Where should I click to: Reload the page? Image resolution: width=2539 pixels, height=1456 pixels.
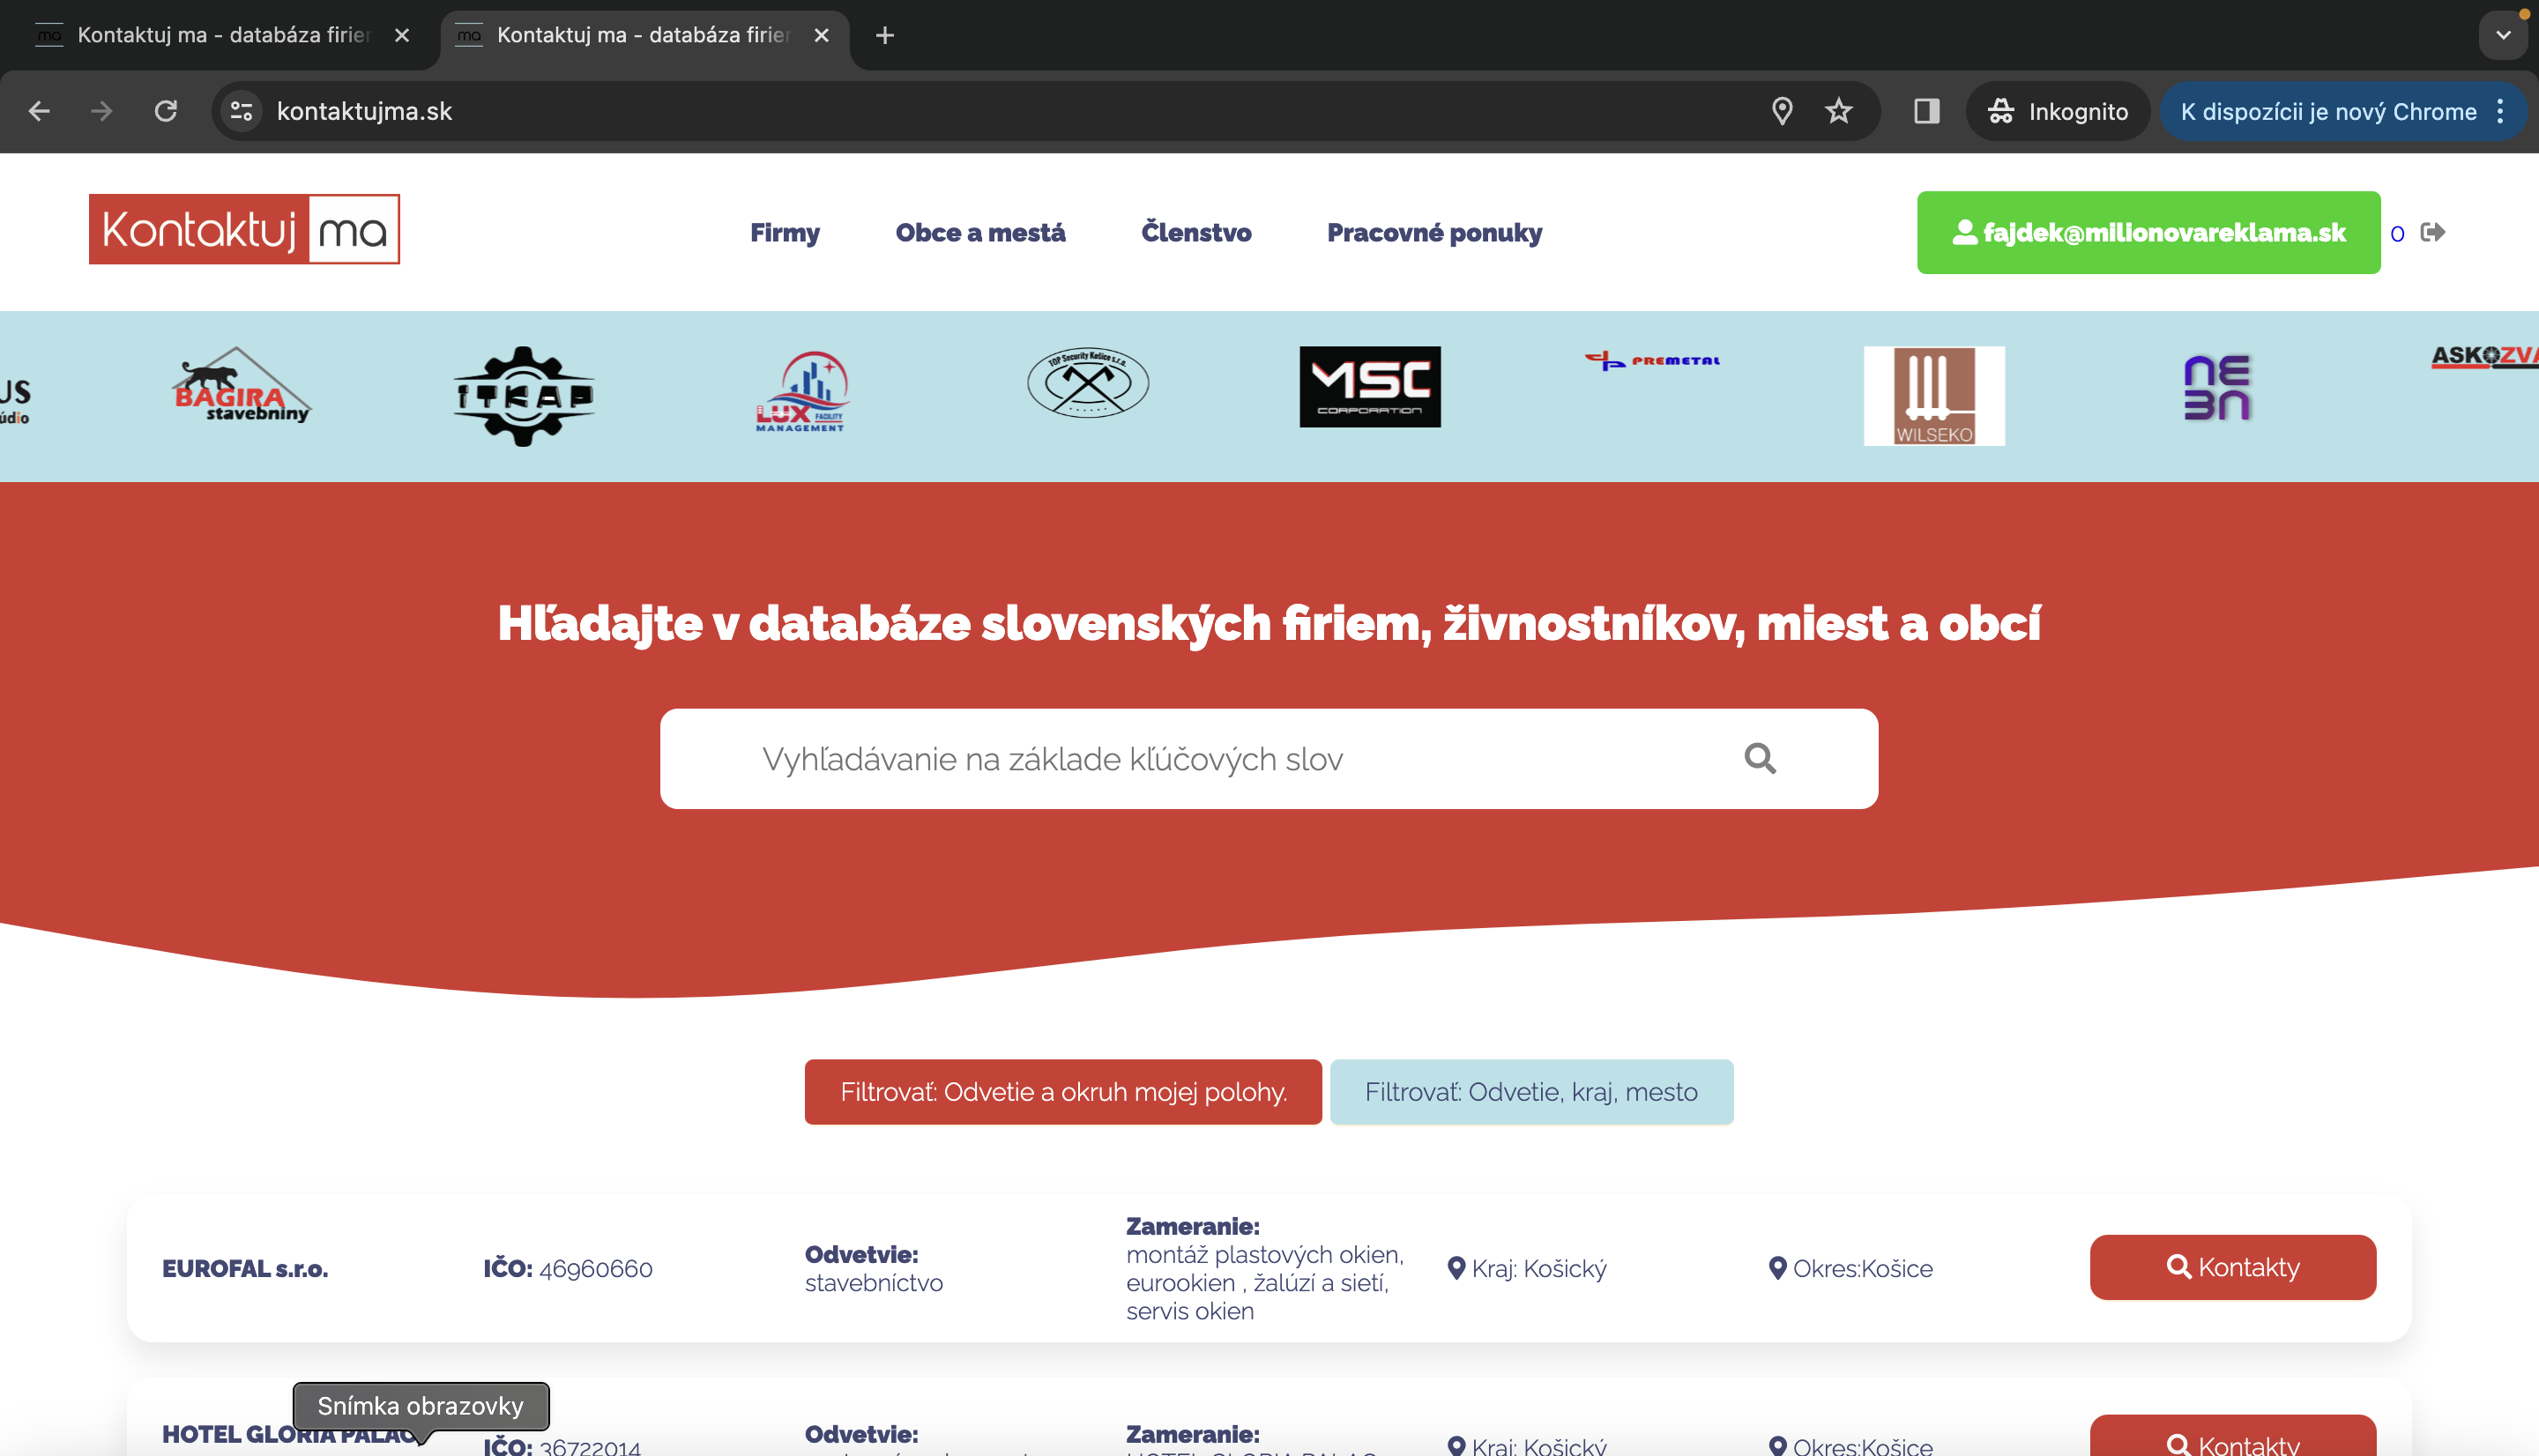tap(166, 111)
